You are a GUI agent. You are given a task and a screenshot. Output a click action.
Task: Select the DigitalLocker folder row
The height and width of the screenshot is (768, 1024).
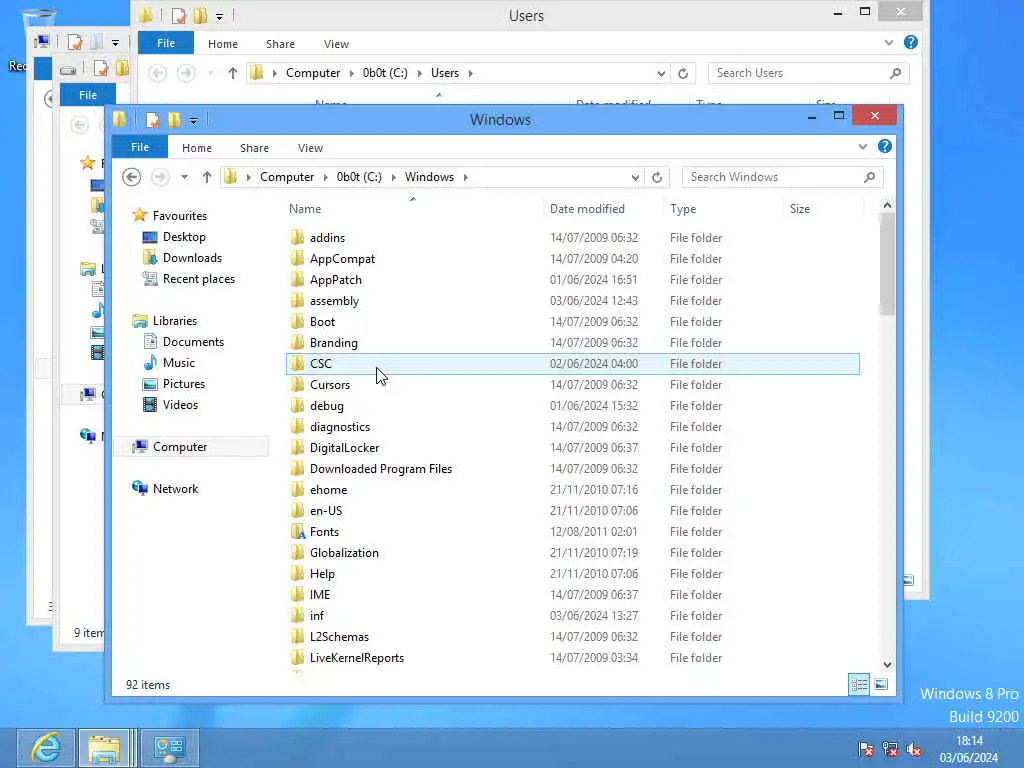click(x=573, y=448)
